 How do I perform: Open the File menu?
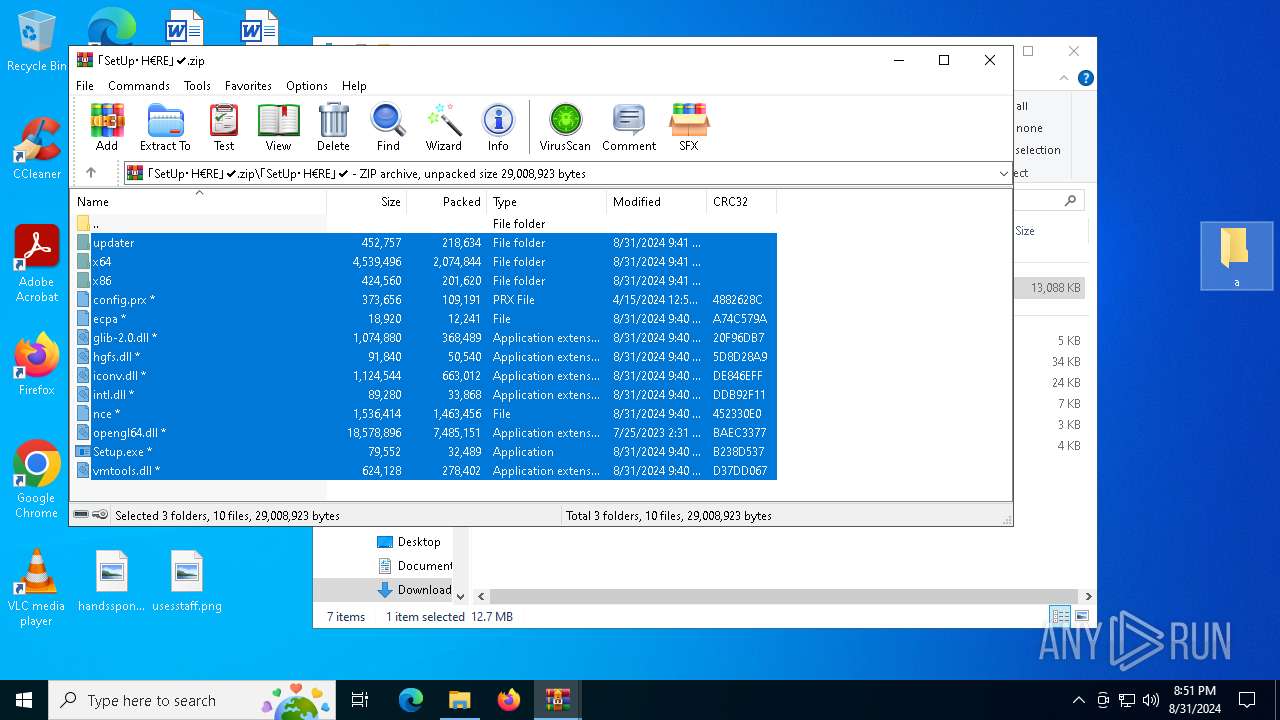85,86
